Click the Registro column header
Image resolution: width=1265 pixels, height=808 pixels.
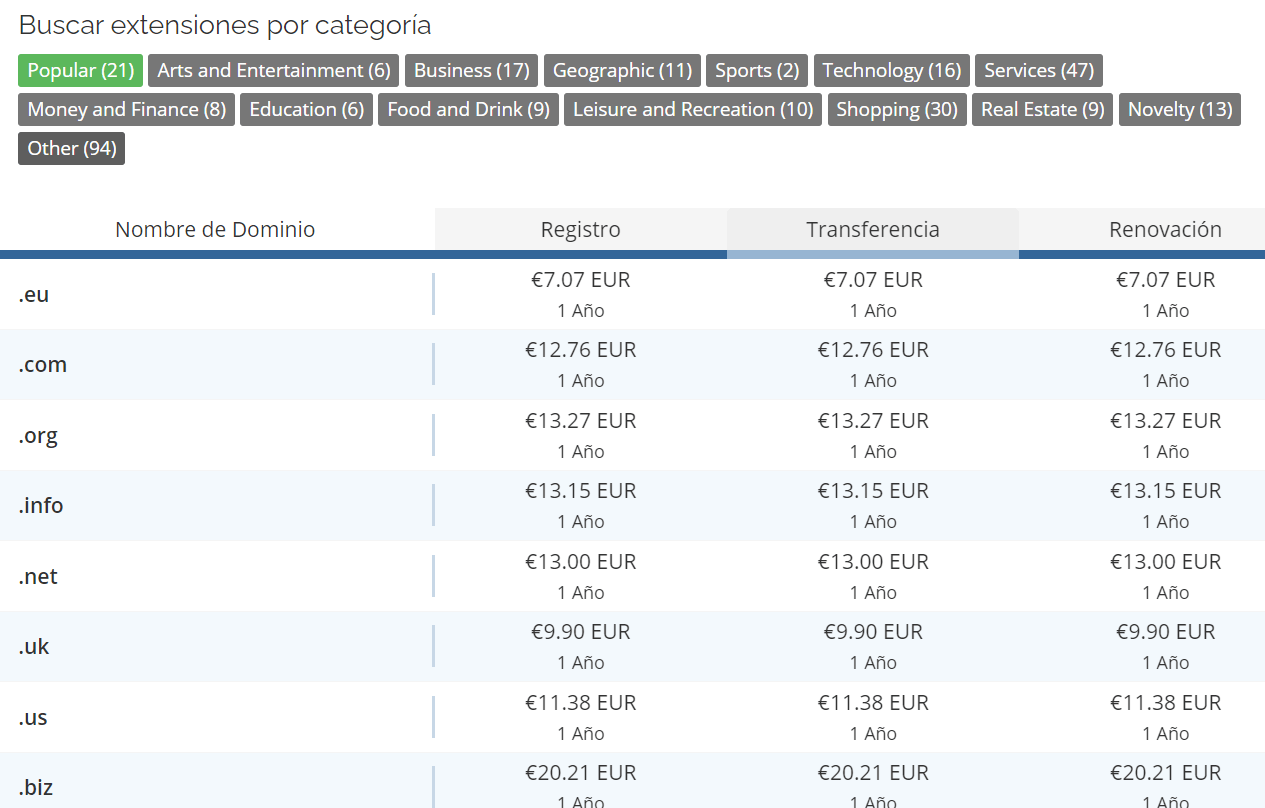[581, 229]
